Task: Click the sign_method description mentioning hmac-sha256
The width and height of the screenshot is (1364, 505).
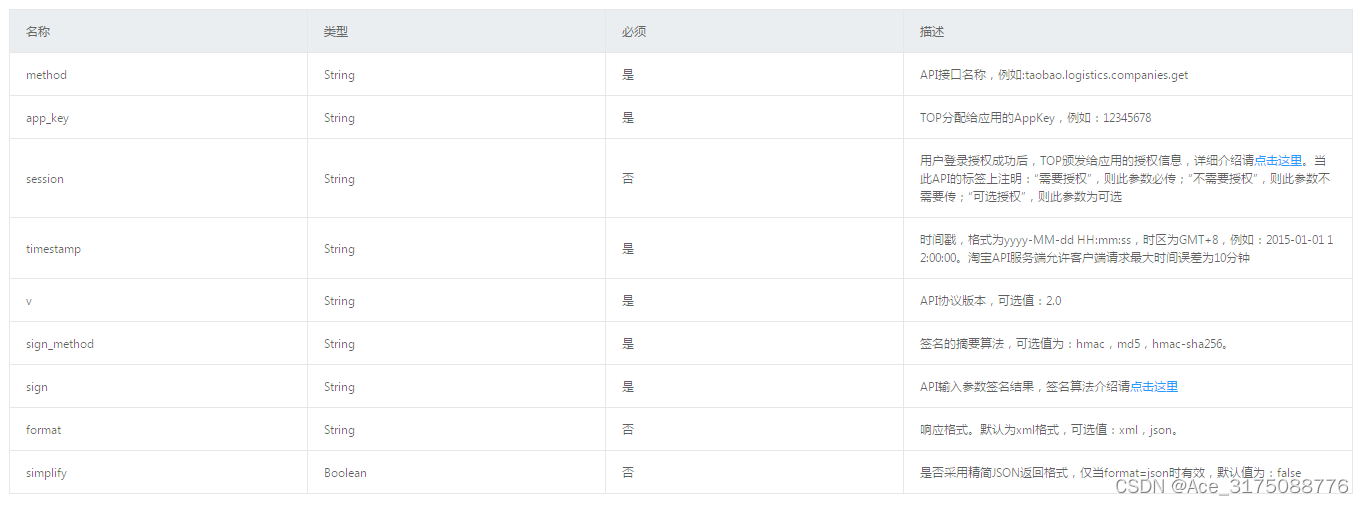Action: (1073, 344)
